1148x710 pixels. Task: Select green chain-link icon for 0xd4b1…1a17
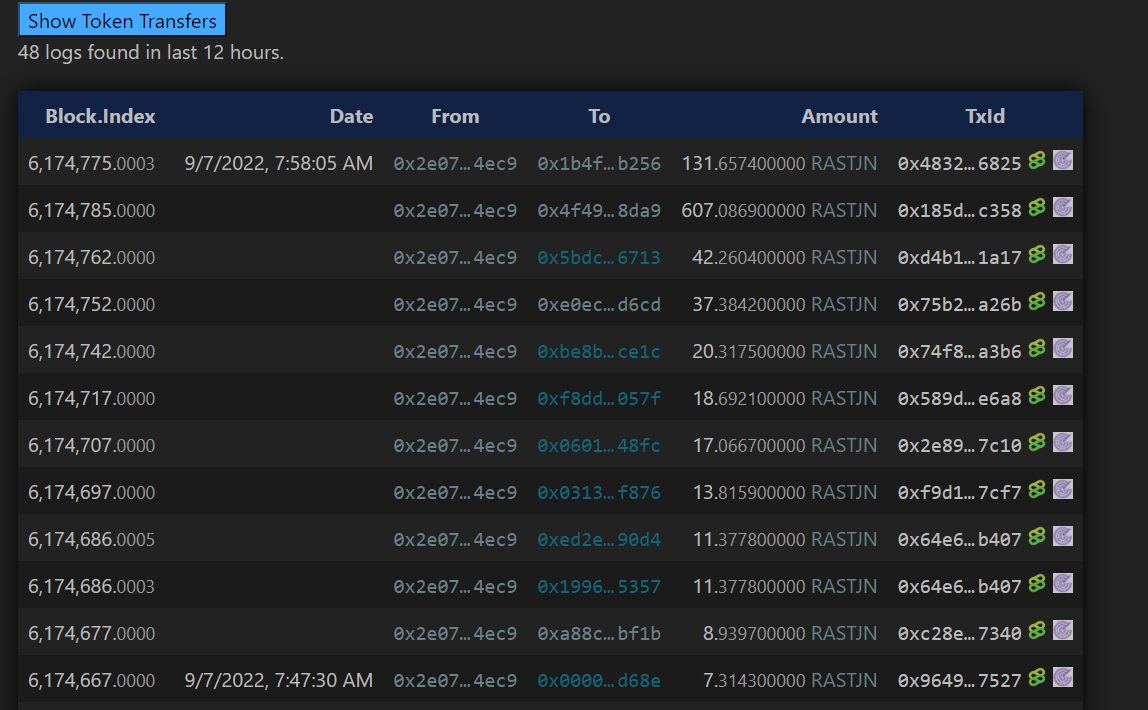(1037, 254)
